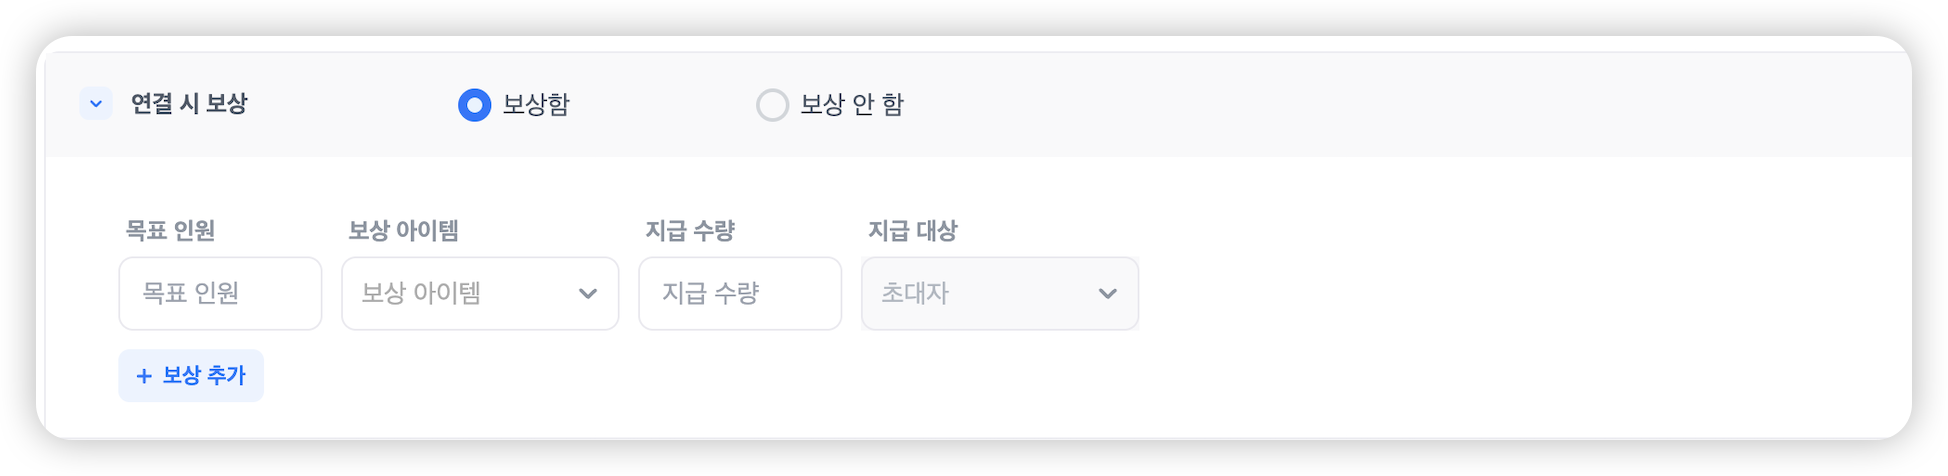This screenshot has width=1948, height=476.
Task: Click the plus icon in 보상 추가
Action: [144, 376]
